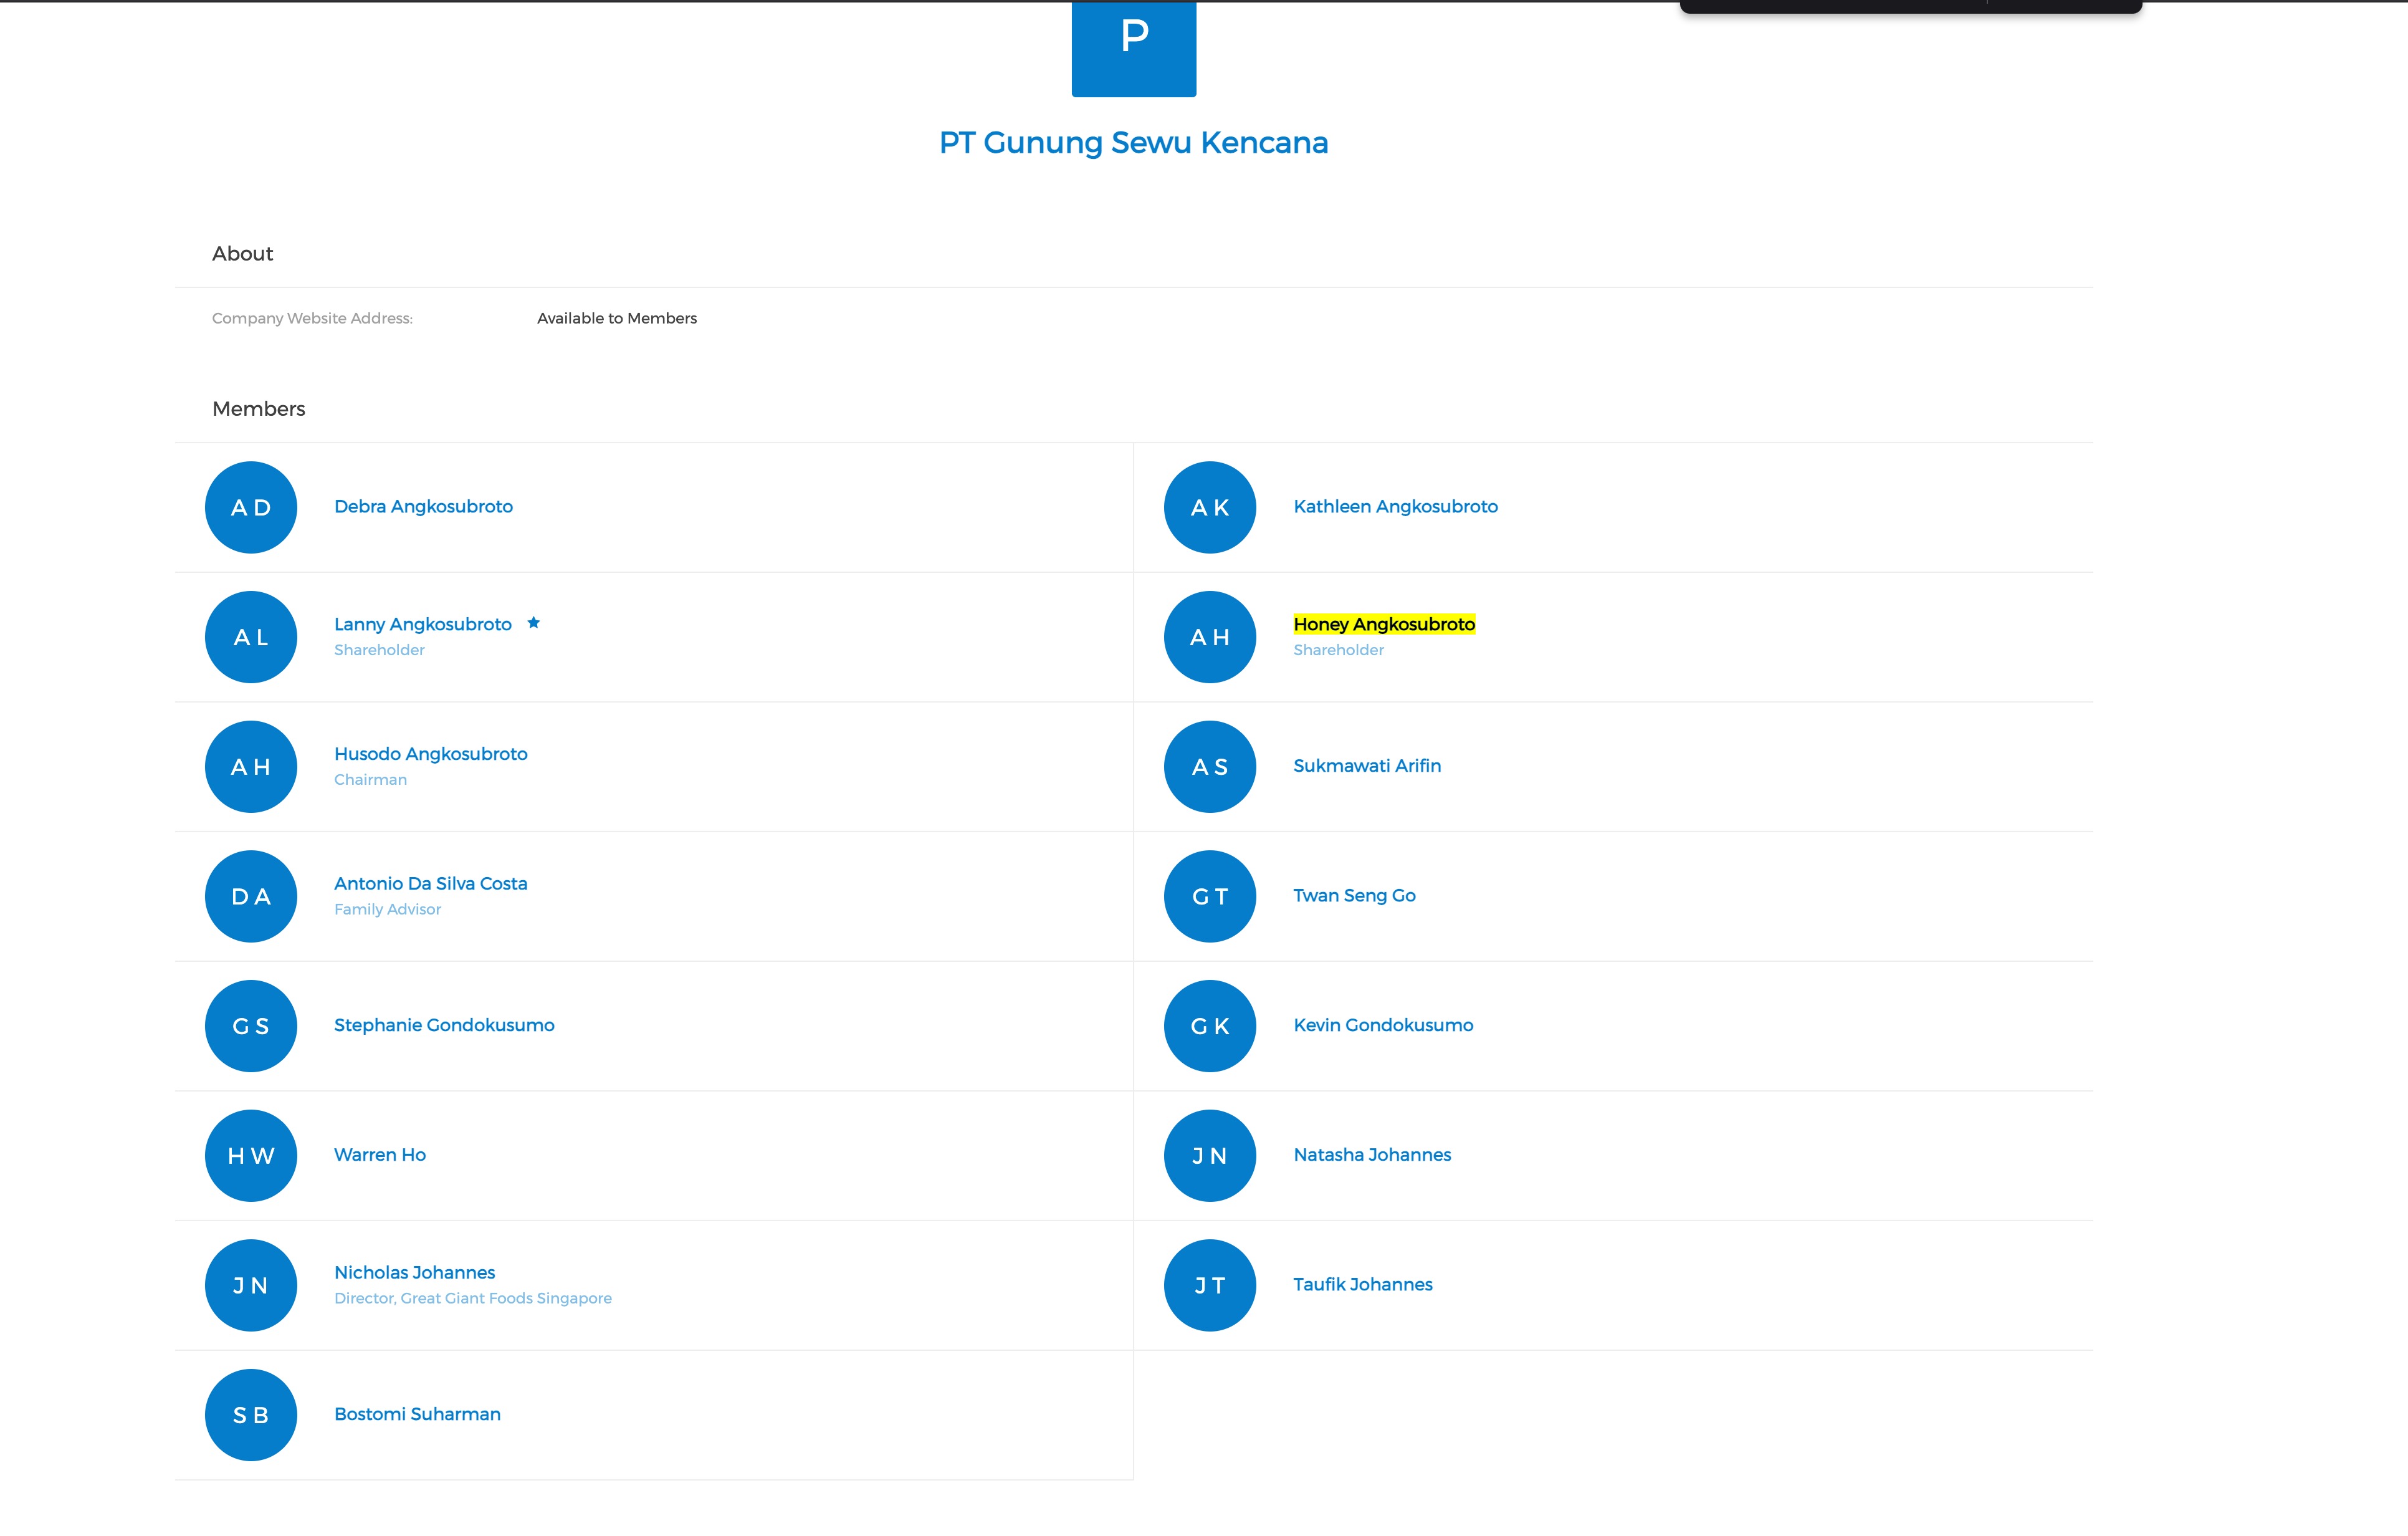Select Available to Members website text
This screenshot has width=2408, height=1536.
tap(616, 318)
